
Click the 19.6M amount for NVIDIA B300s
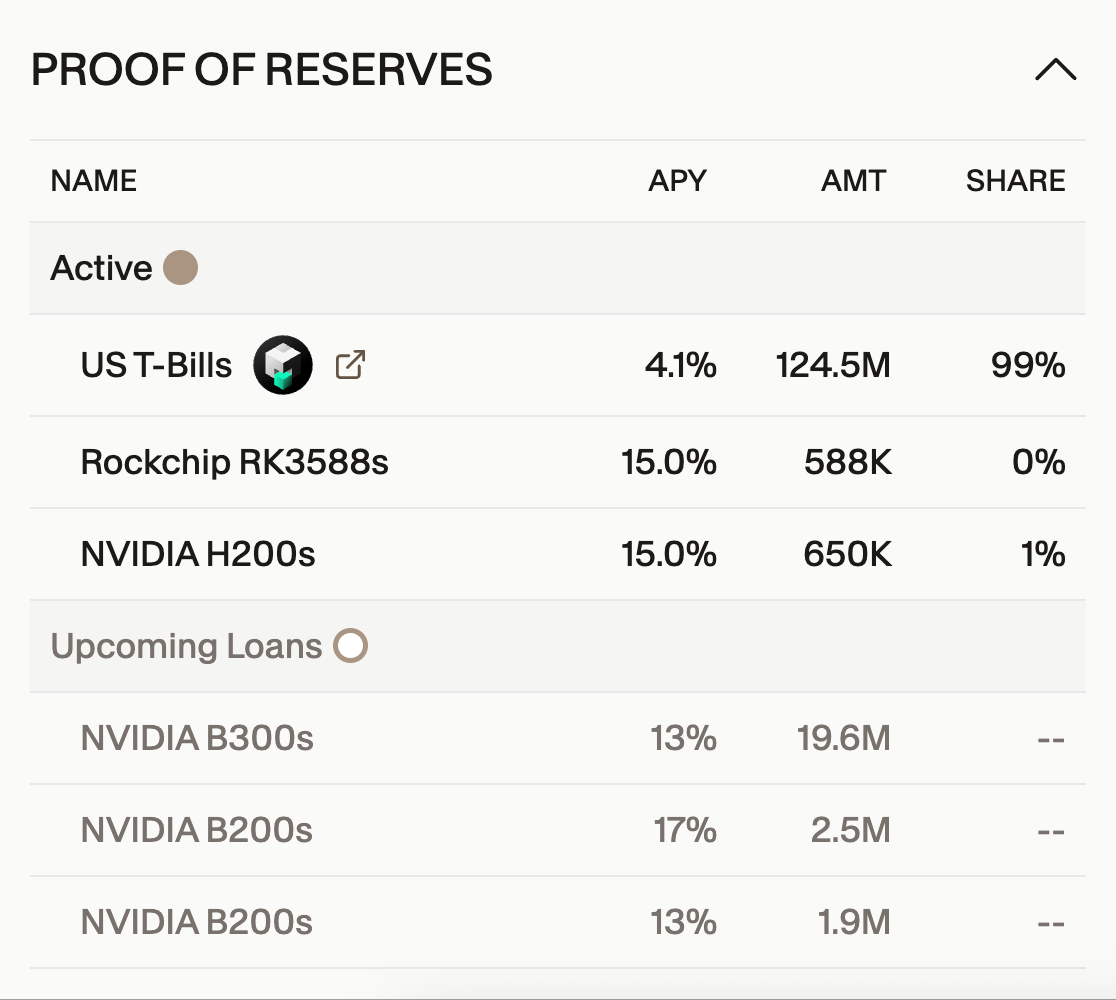pyautogui.click(x=843, y=739)
